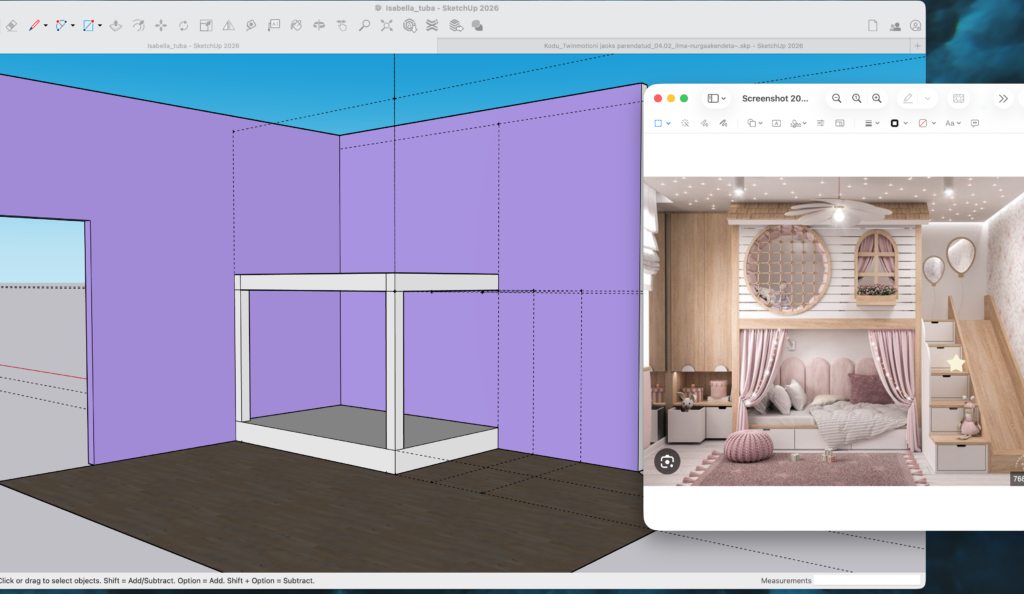1024x594 pixels.
Task: Zoom in on the Preview image
Action: pyautogui.click(x=877, y=99)
